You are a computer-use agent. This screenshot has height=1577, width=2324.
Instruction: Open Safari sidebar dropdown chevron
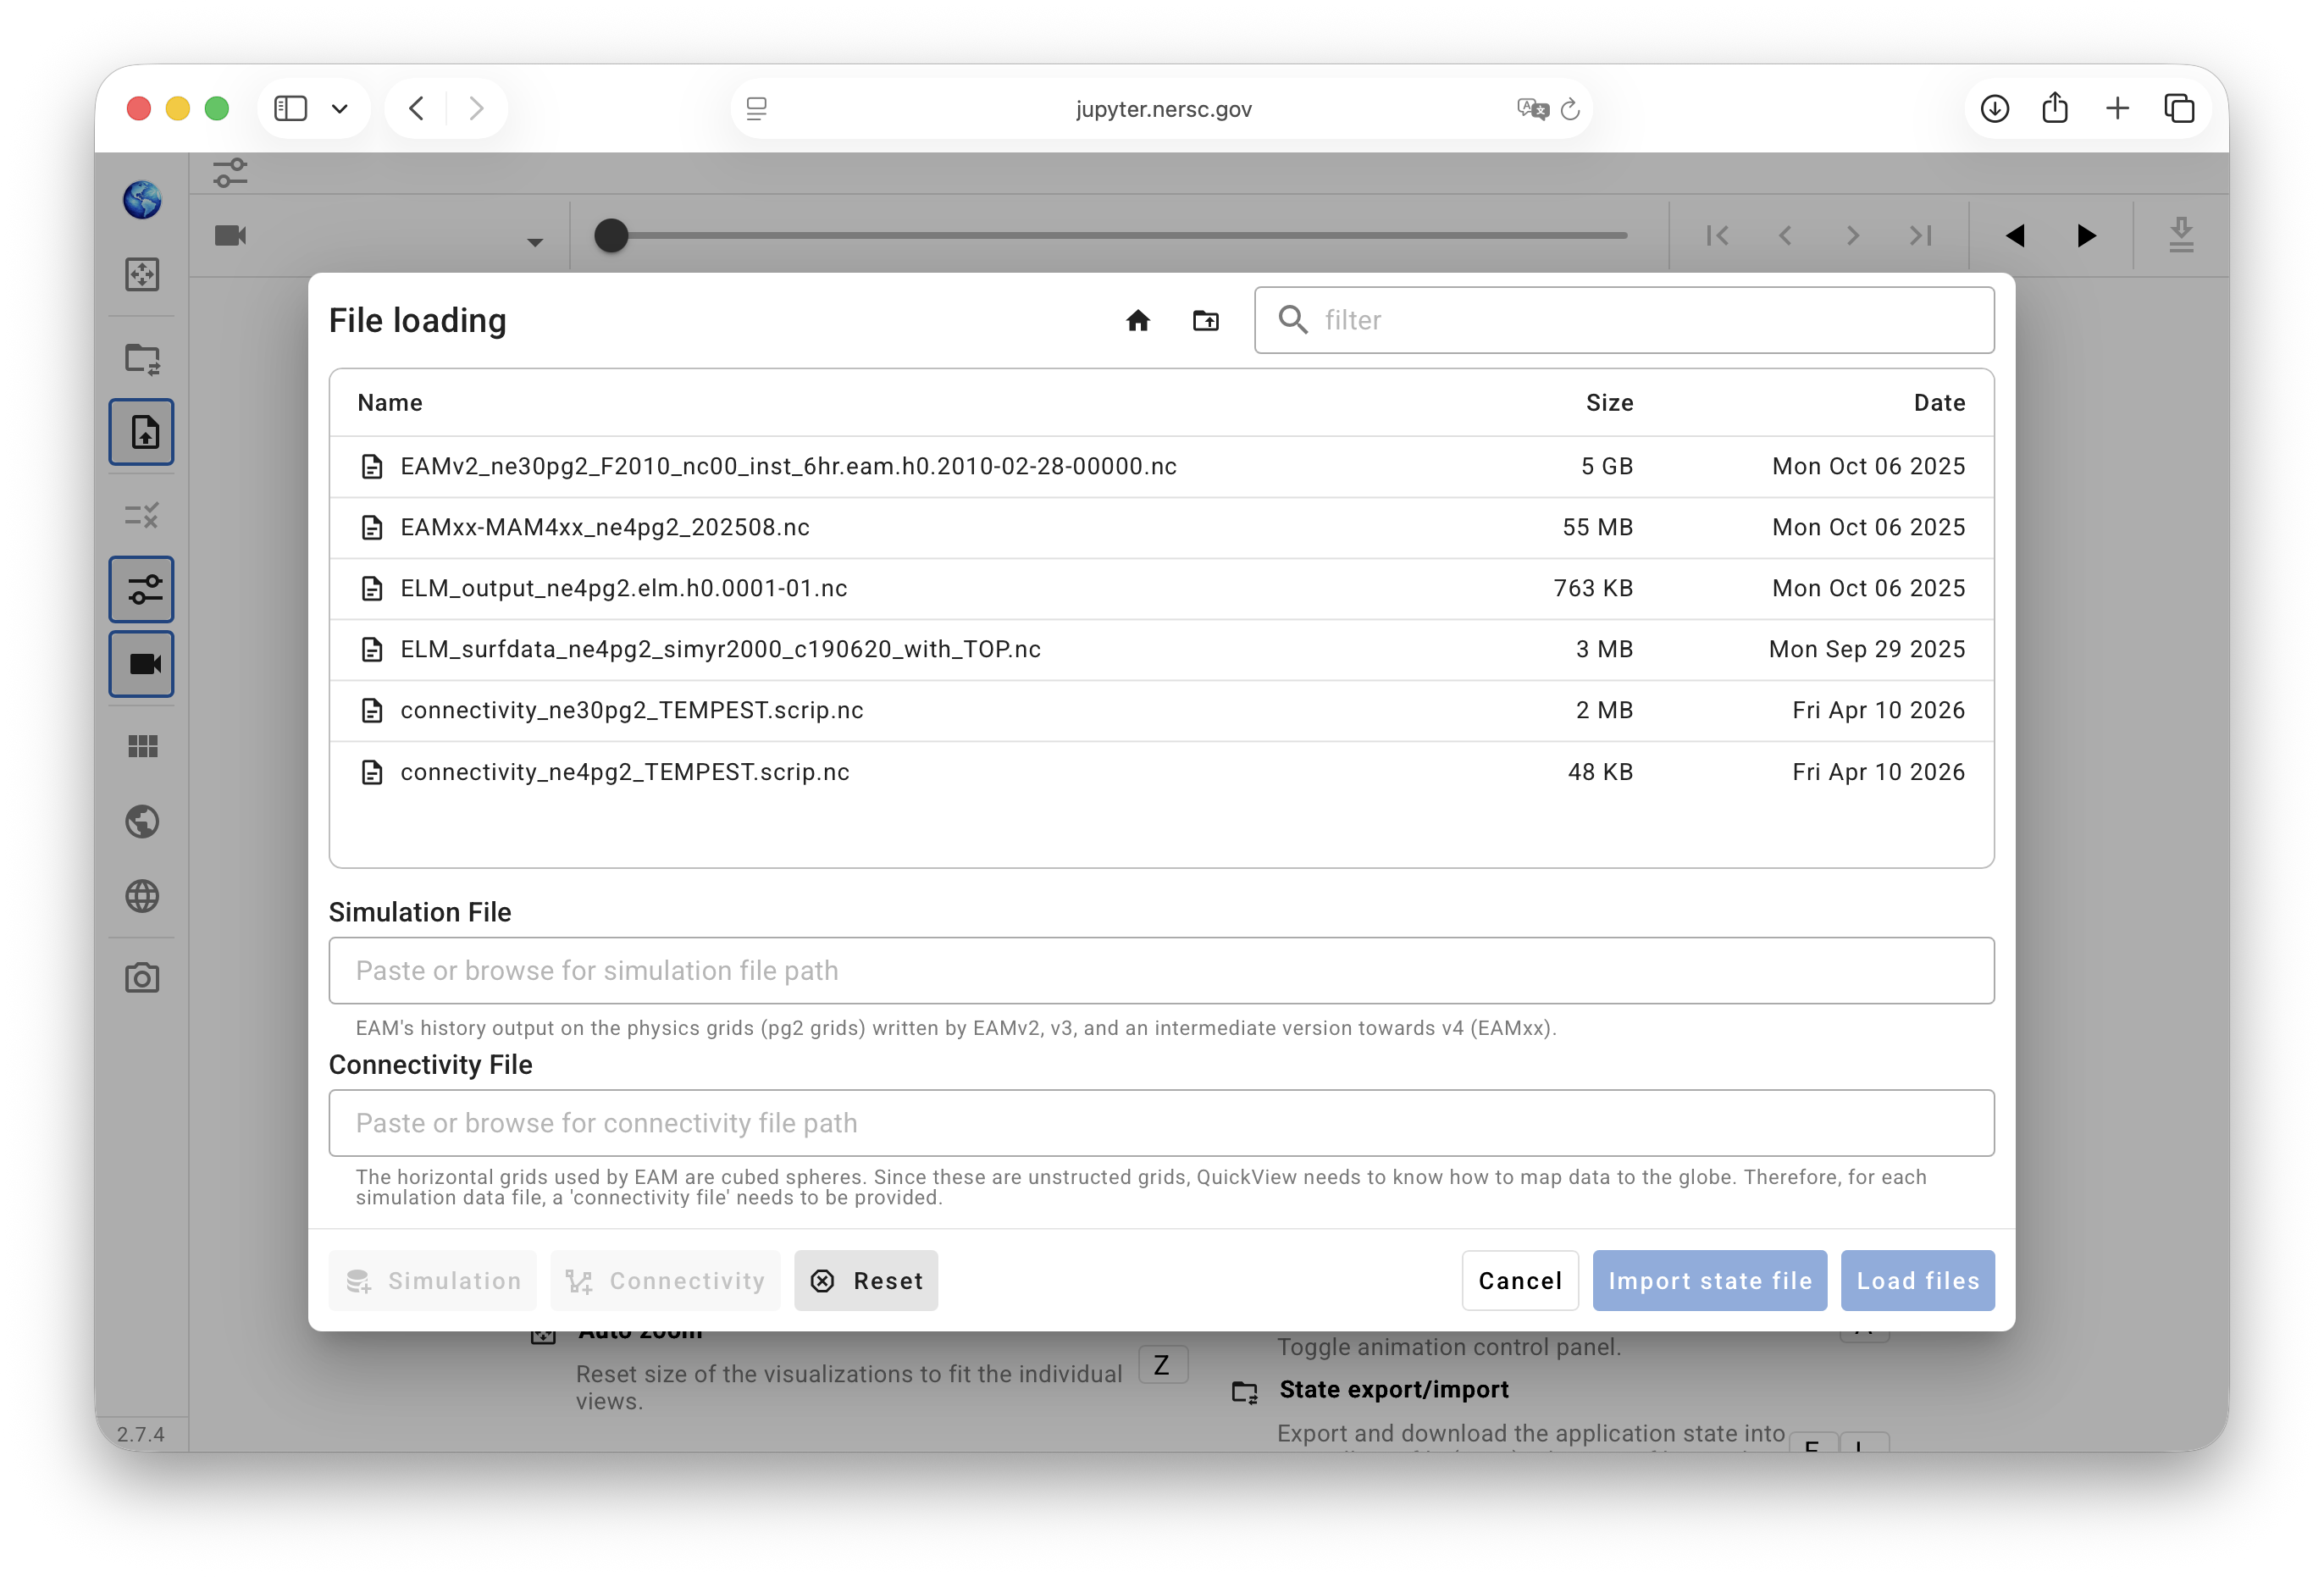340,109
